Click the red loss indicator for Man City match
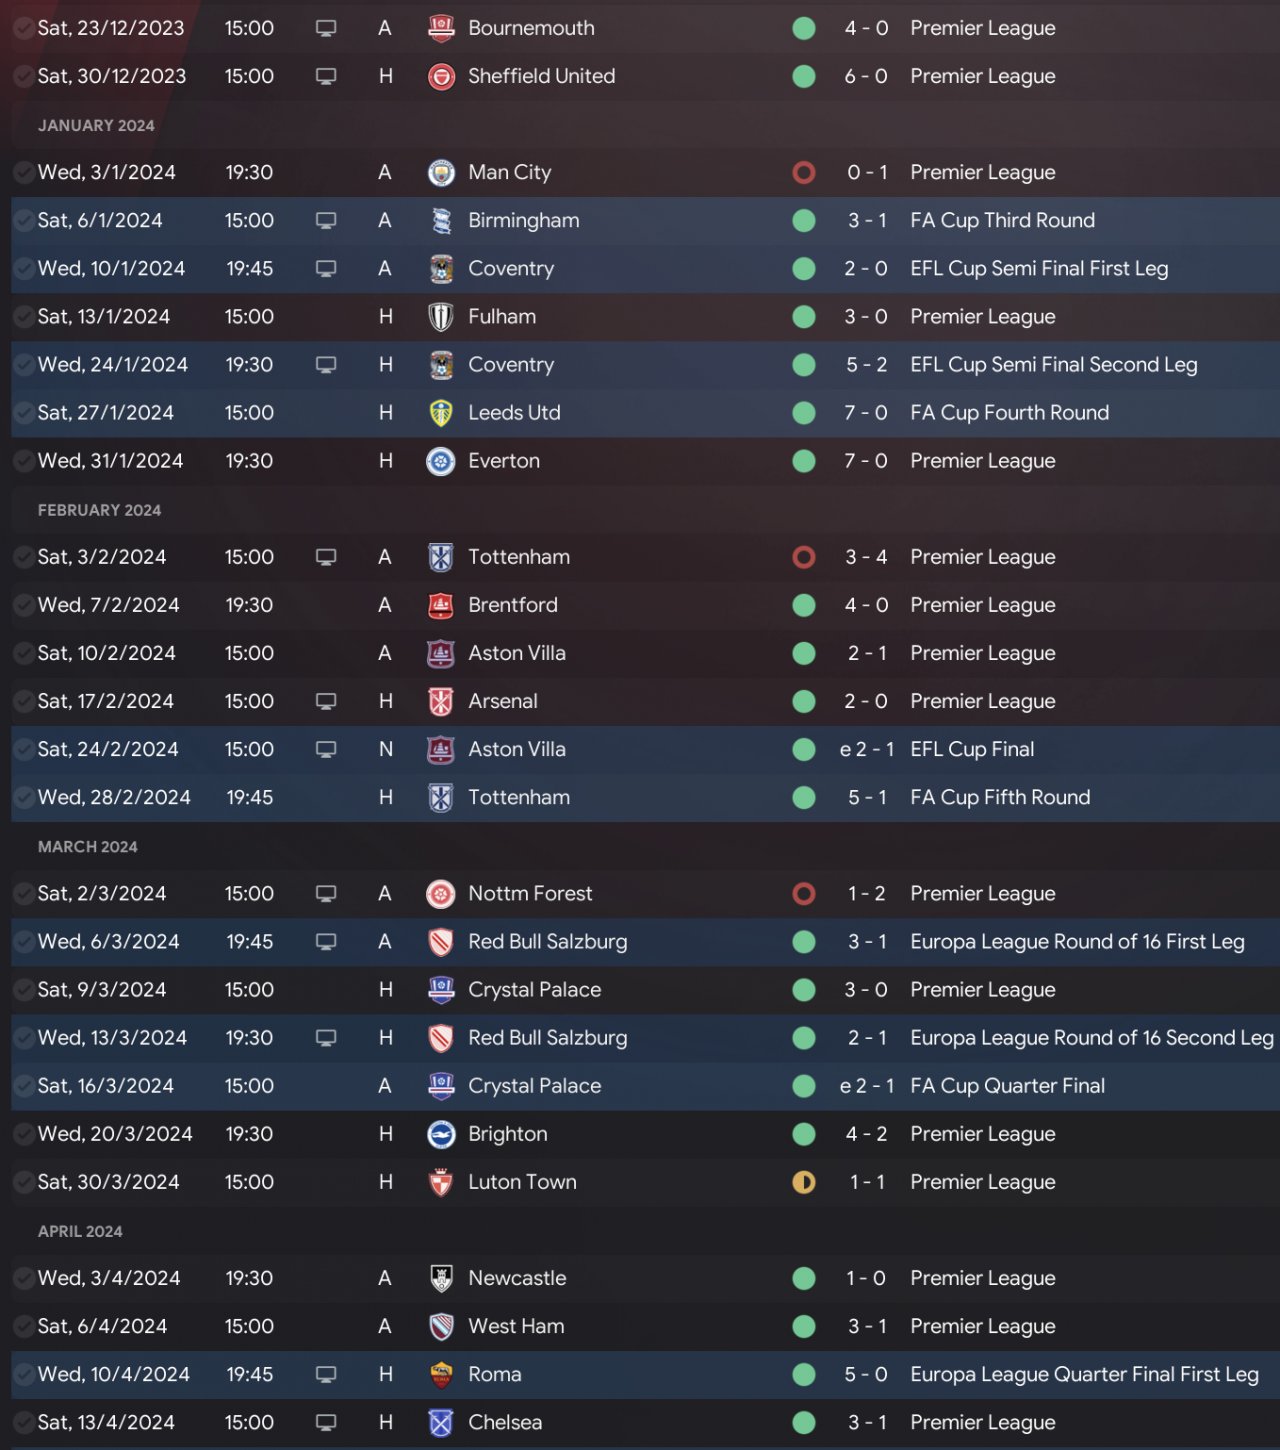1280x1450 pixels. (804, 173)
